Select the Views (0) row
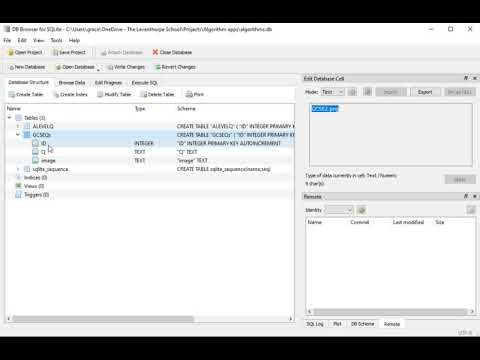 (x=150, y=186)
